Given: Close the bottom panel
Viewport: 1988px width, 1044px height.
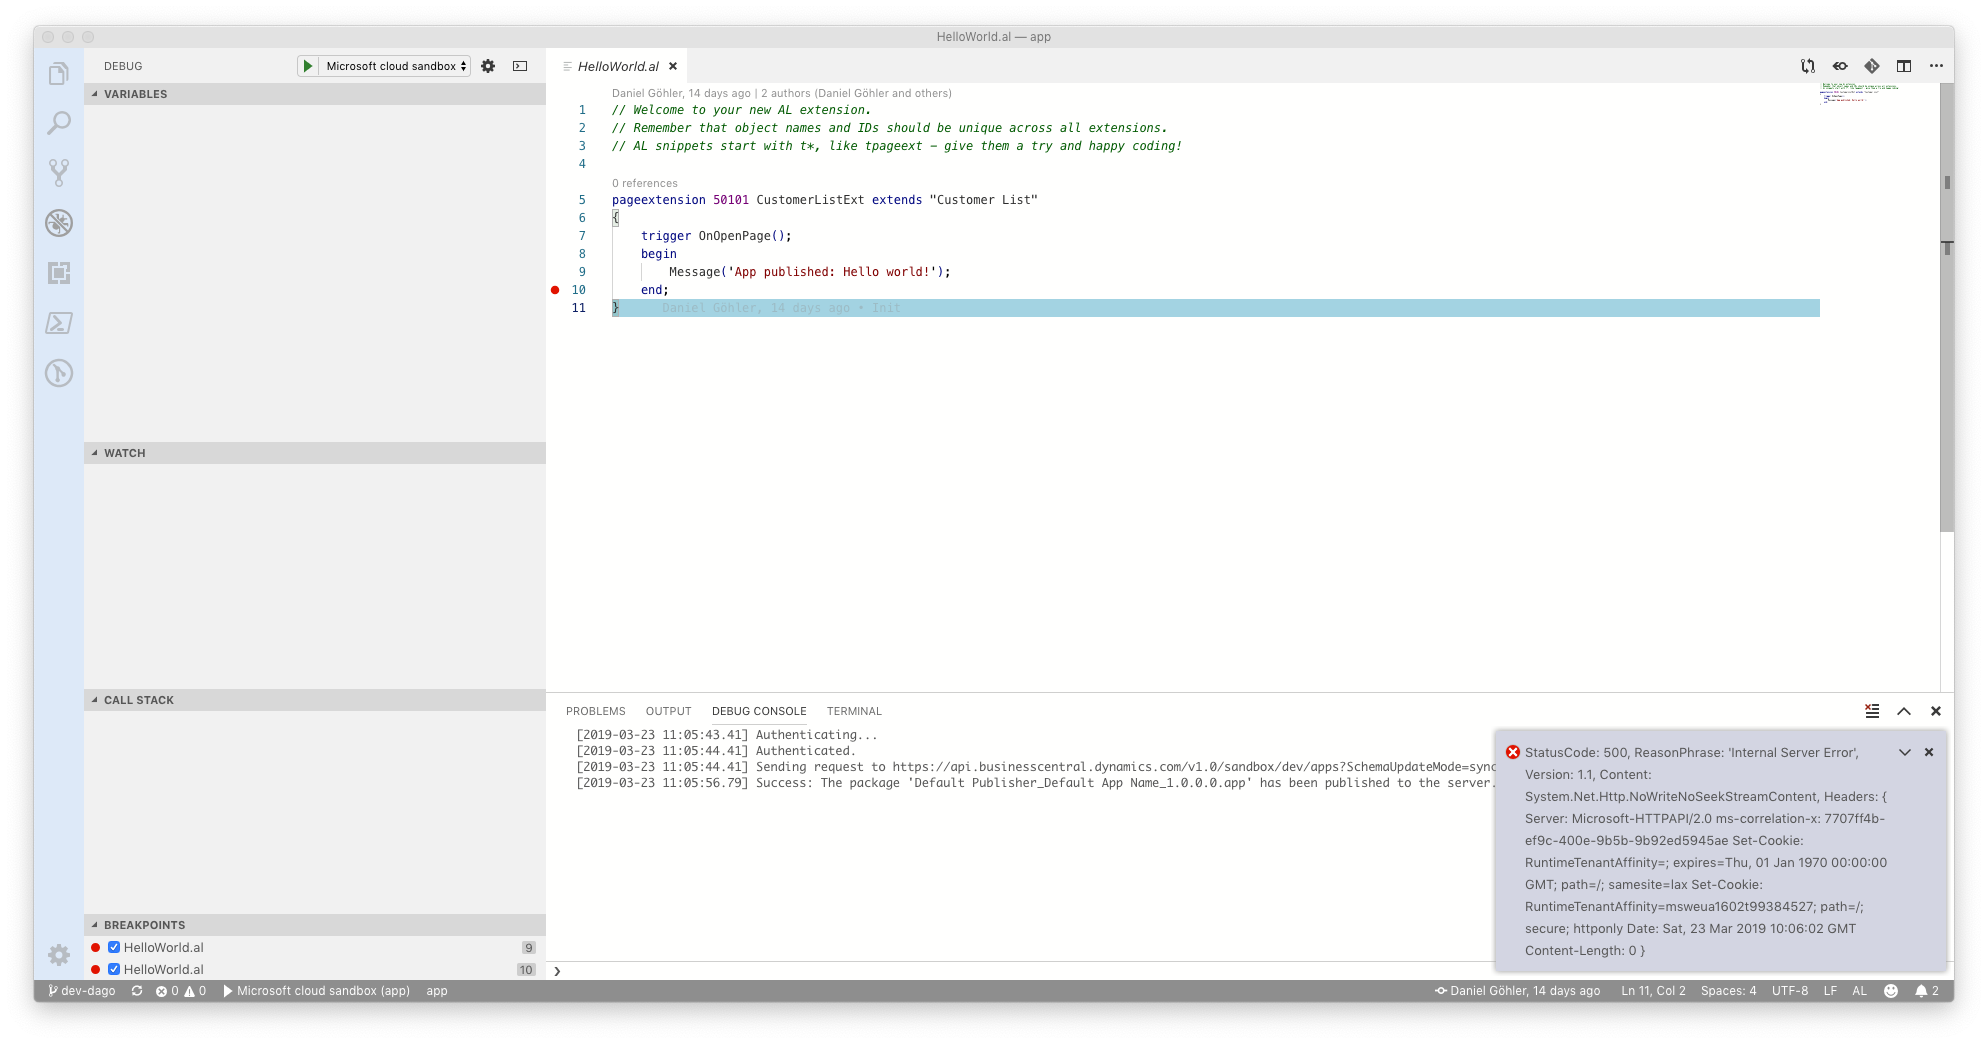Looking at the screenshot, I should 1936,711.
